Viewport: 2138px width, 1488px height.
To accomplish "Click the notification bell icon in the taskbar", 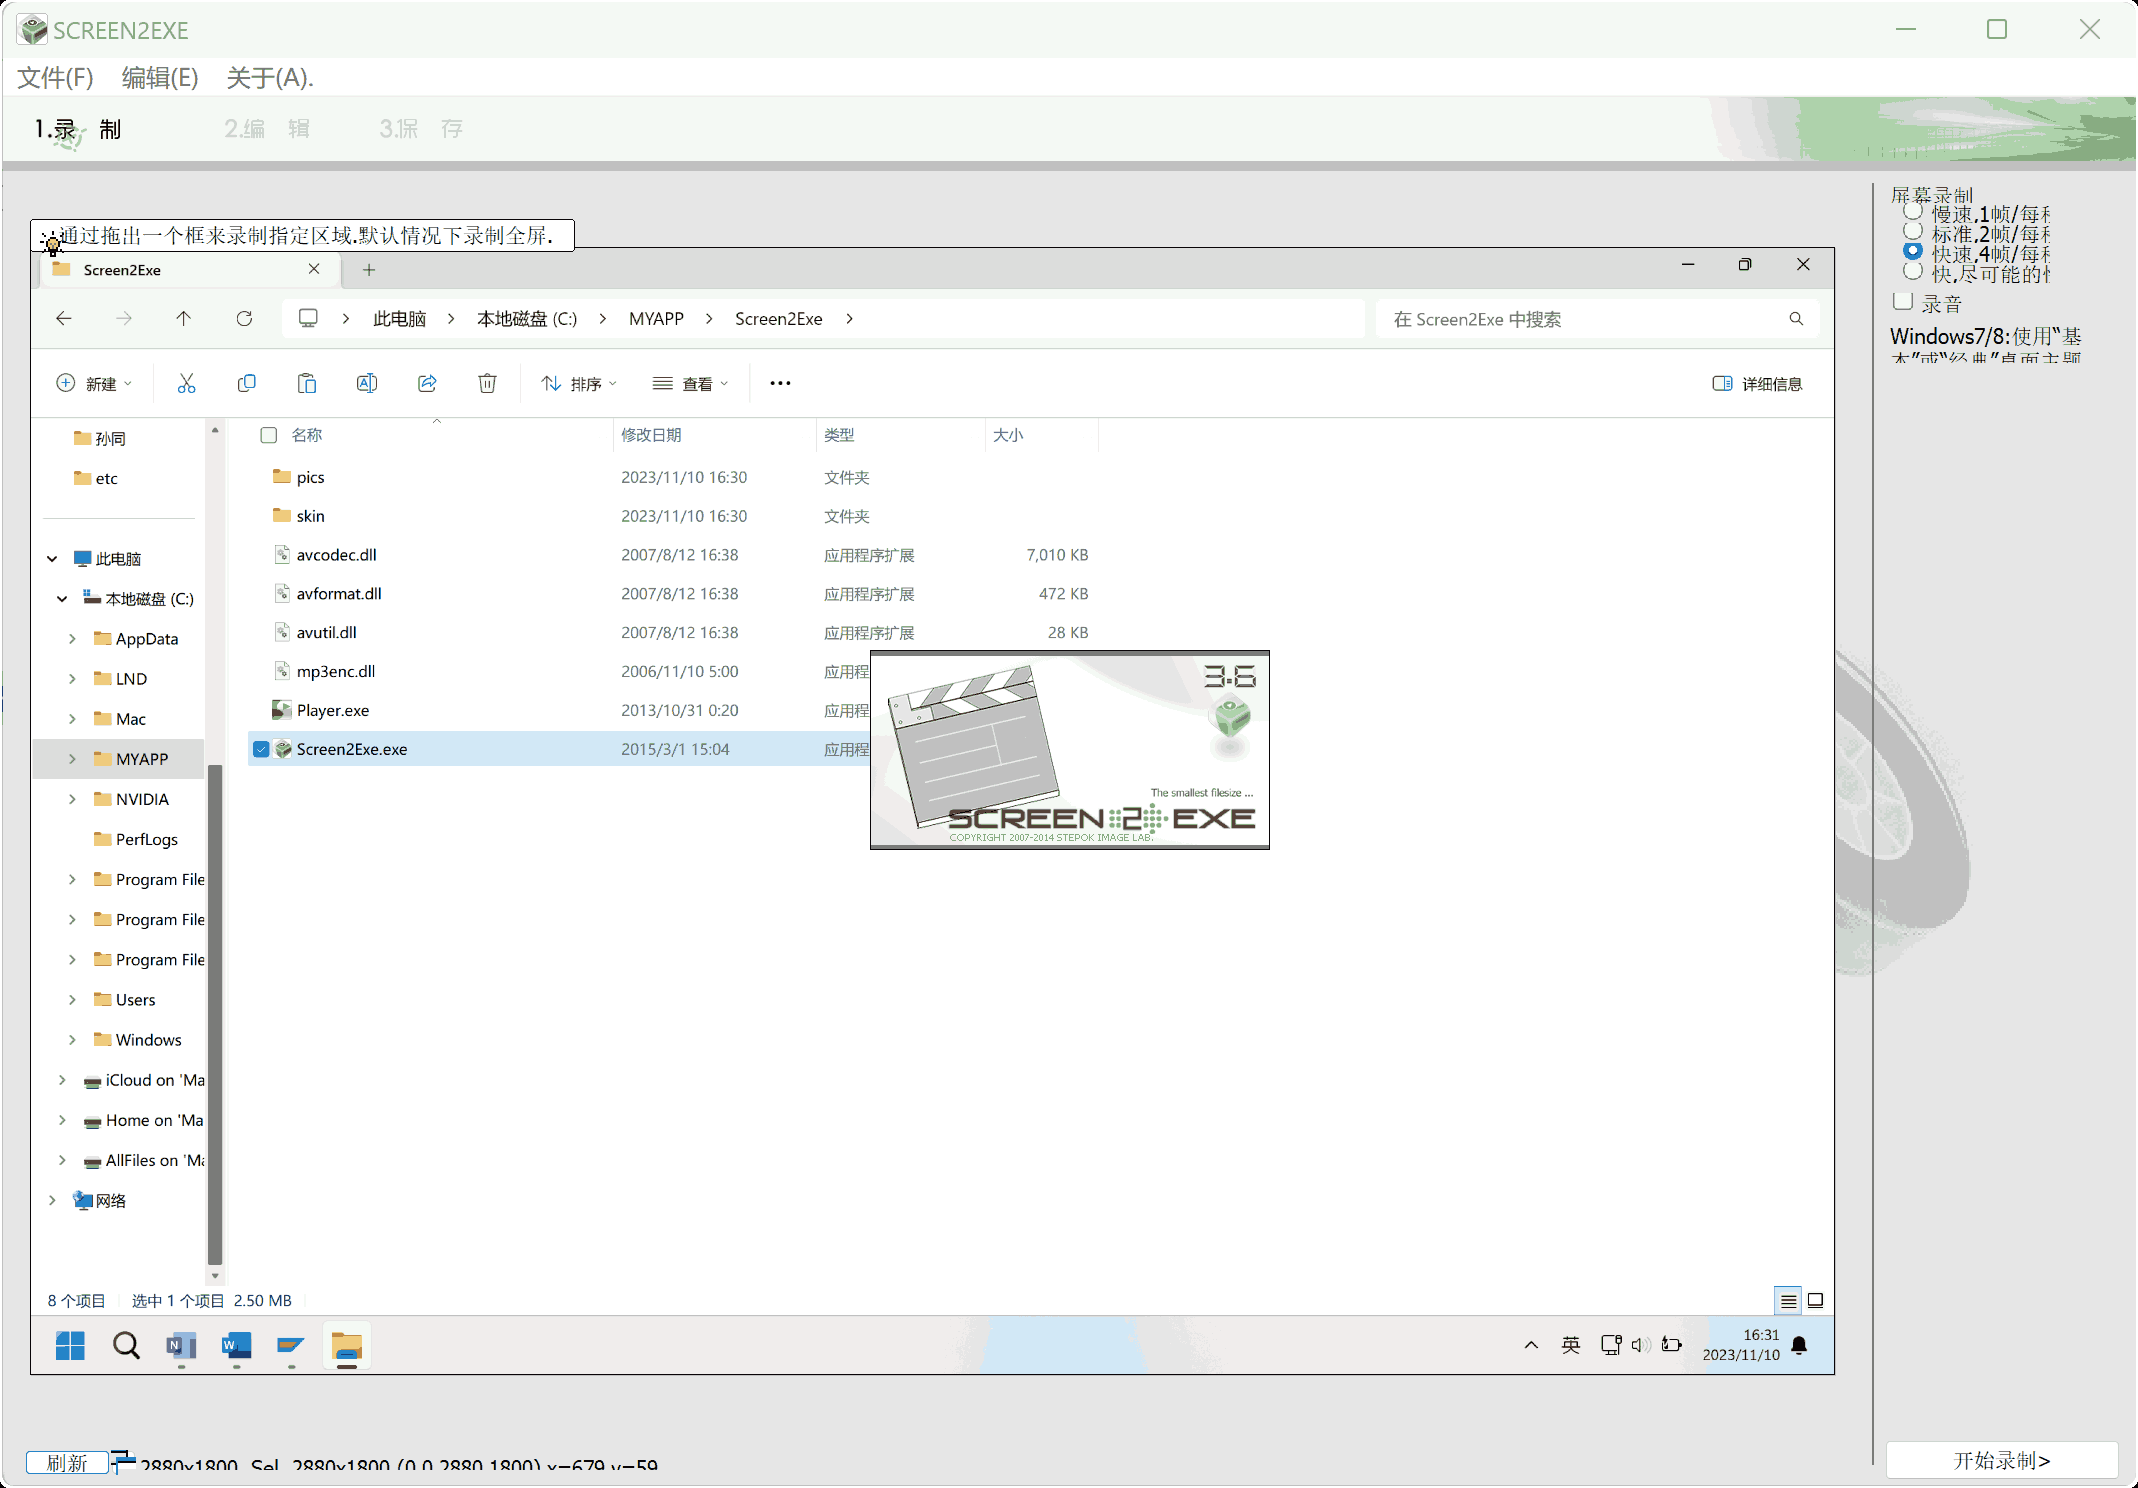I will 1799,1345.
